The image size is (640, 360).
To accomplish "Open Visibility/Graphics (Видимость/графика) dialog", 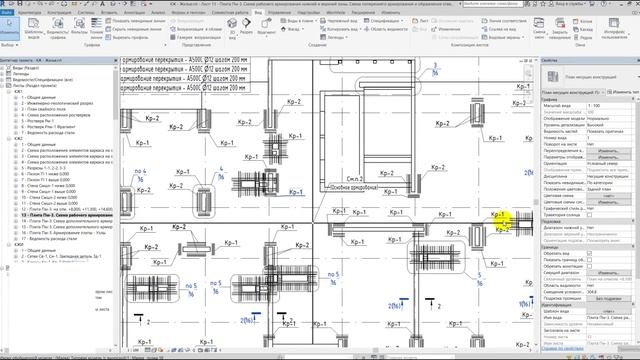I will click(x=58, y=28).
